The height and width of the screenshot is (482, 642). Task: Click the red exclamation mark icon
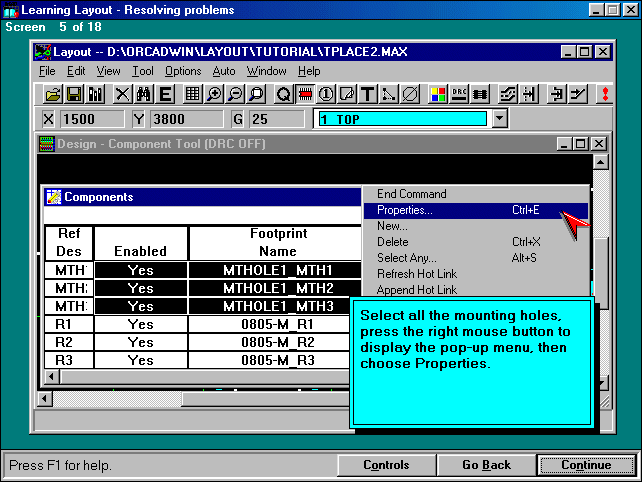click(603, 94)
